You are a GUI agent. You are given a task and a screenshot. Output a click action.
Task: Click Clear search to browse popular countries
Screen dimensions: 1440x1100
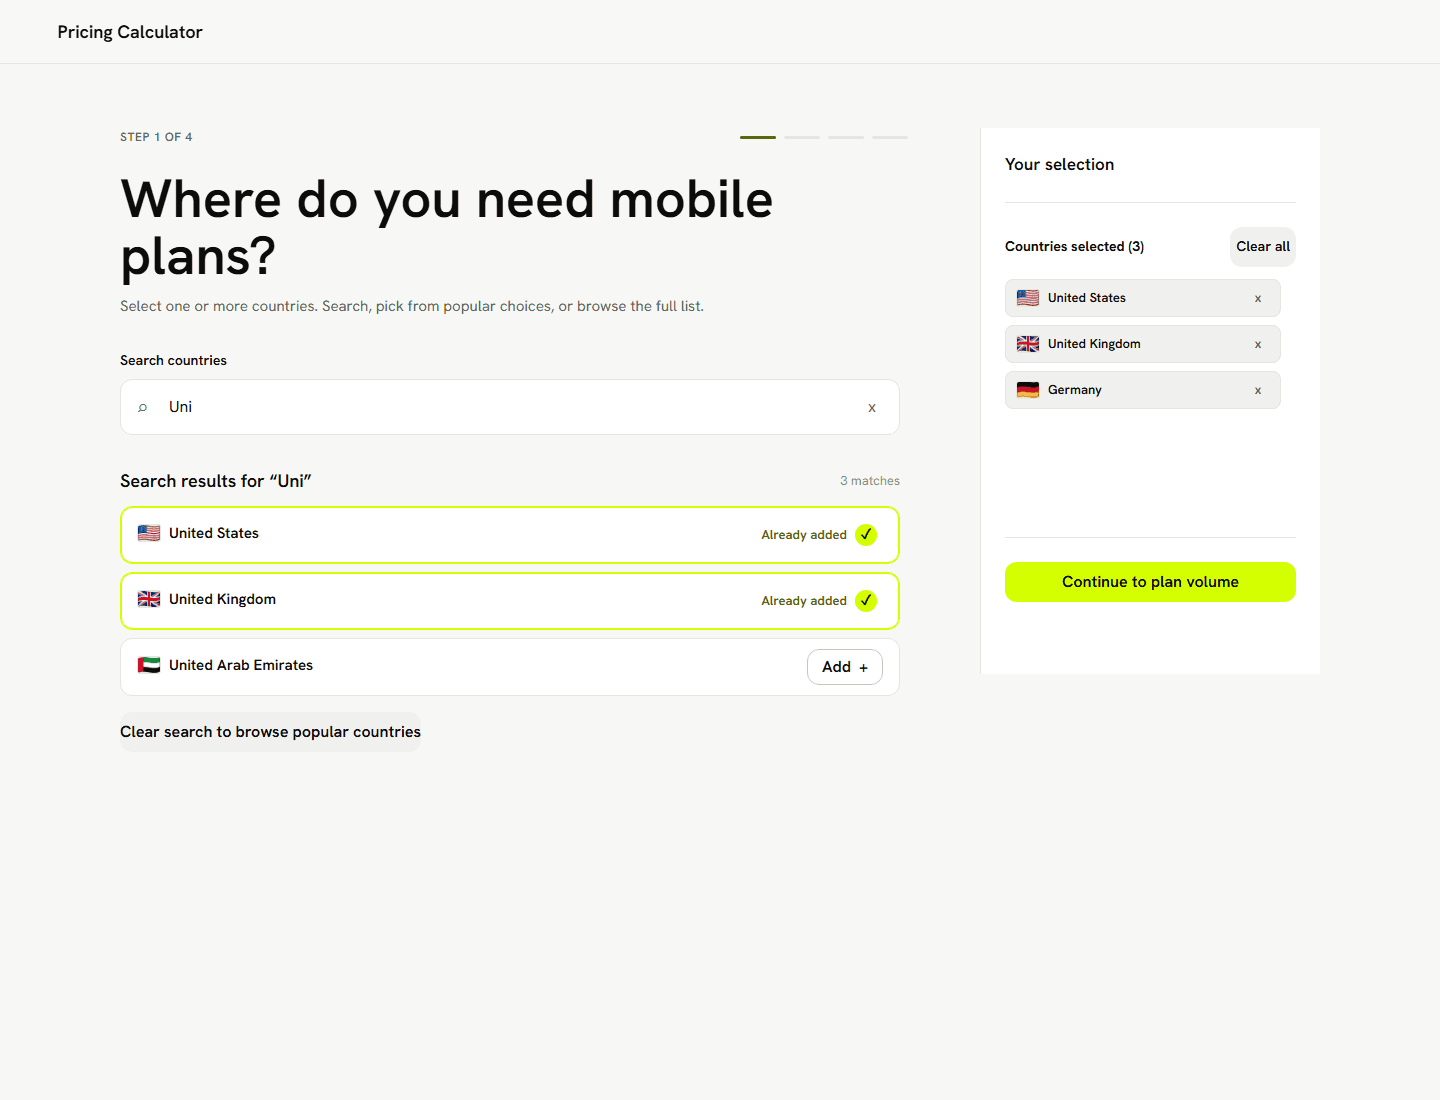pyautogui.click(x=270, y=732)
